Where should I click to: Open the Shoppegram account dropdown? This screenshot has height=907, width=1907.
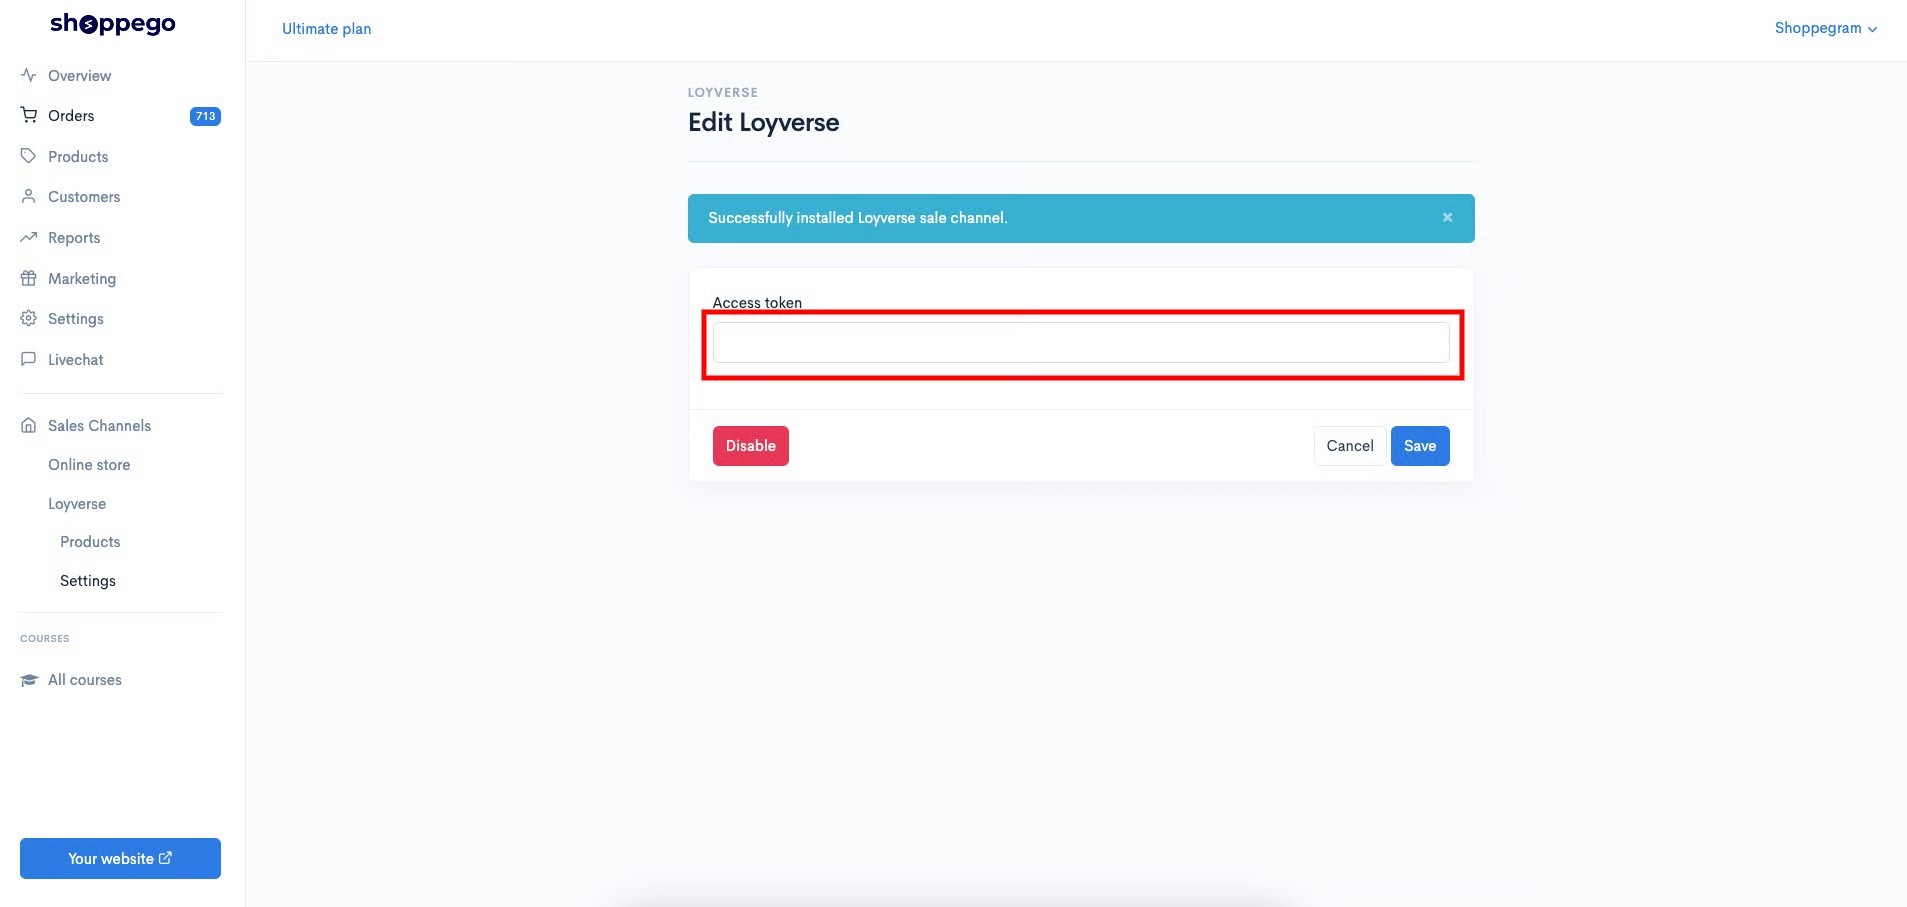pyautogui.click(x=1826, y=28)
